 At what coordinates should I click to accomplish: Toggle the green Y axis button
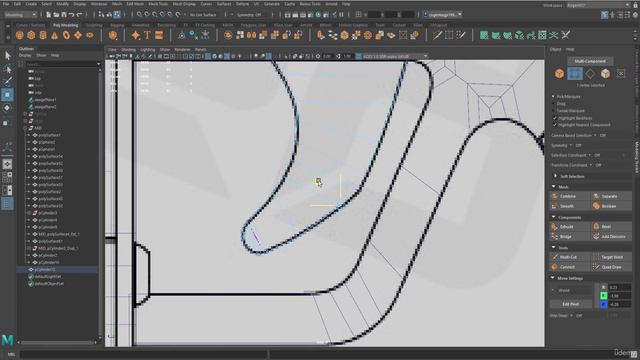[604, 296]
